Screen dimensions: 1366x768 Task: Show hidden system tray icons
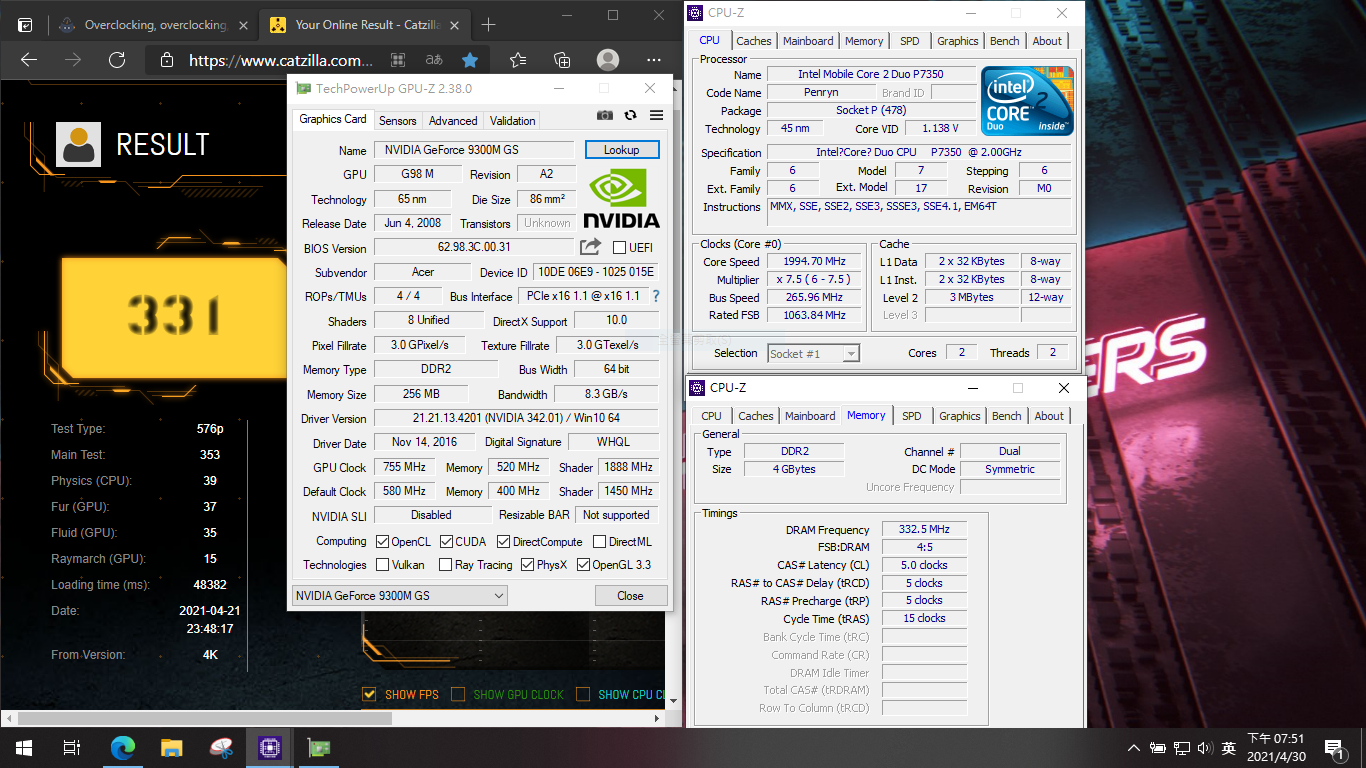click(x=1133, y=748)
